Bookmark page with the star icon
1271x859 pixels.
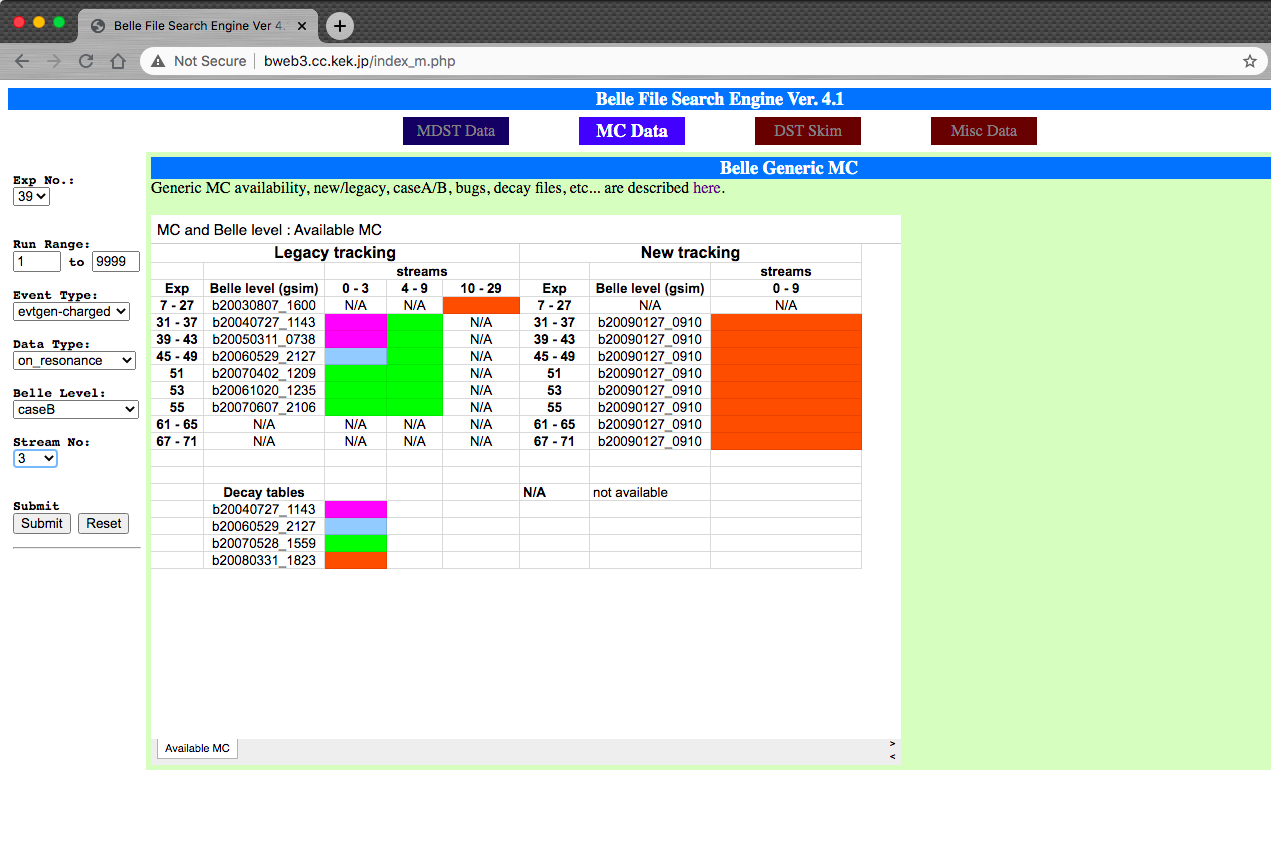(x=1249, y=61)
